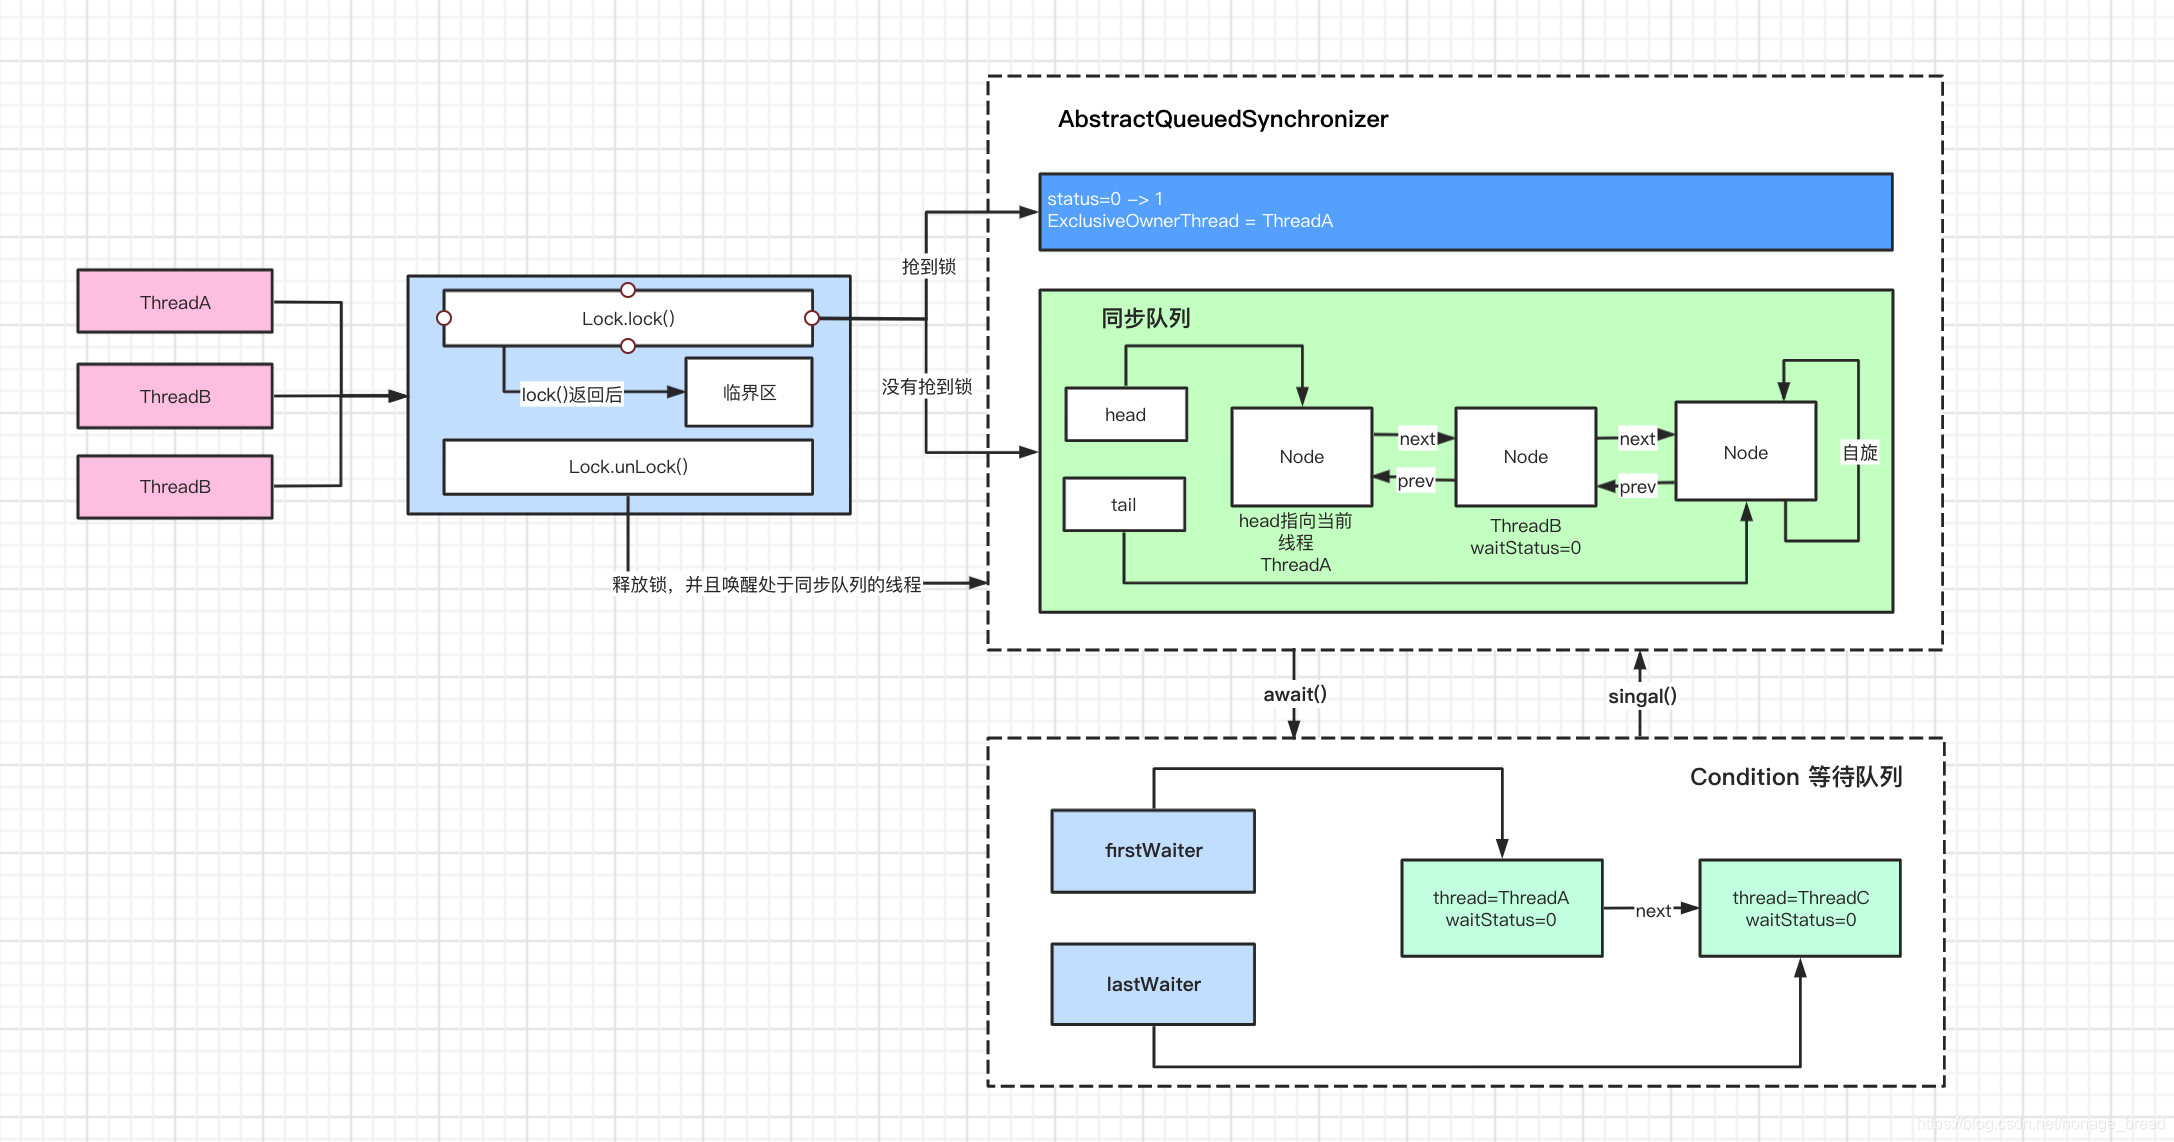The image size is (2174, 1142).
Task: Click the Lock.lock() box
Action: point(628,318)
